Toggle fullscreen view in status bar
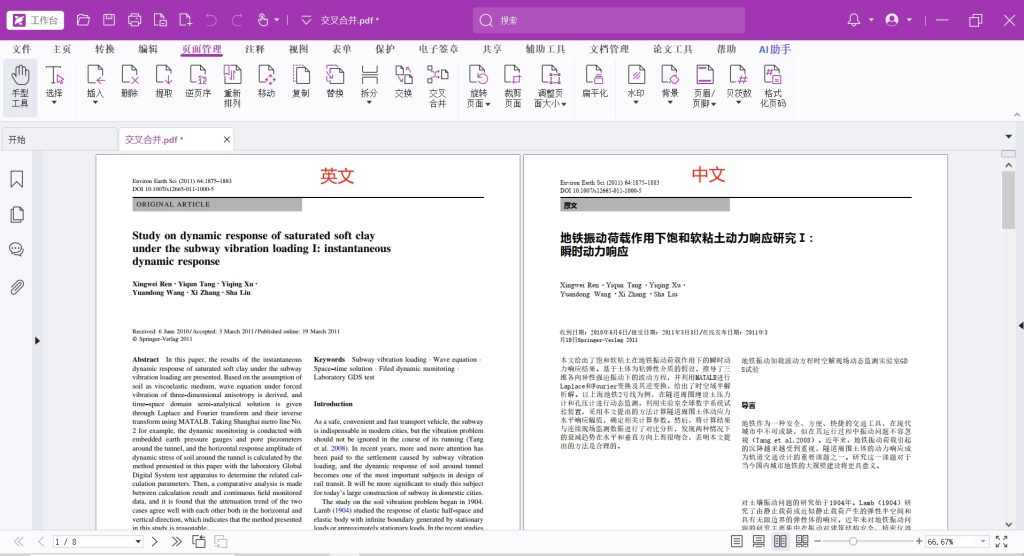 [1001, 541]
